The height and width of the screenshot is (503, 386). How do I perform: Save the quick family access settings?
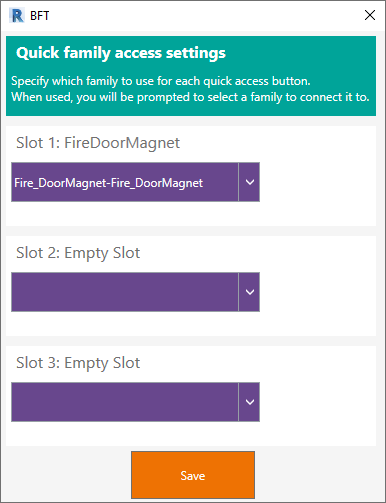point(193,475)
